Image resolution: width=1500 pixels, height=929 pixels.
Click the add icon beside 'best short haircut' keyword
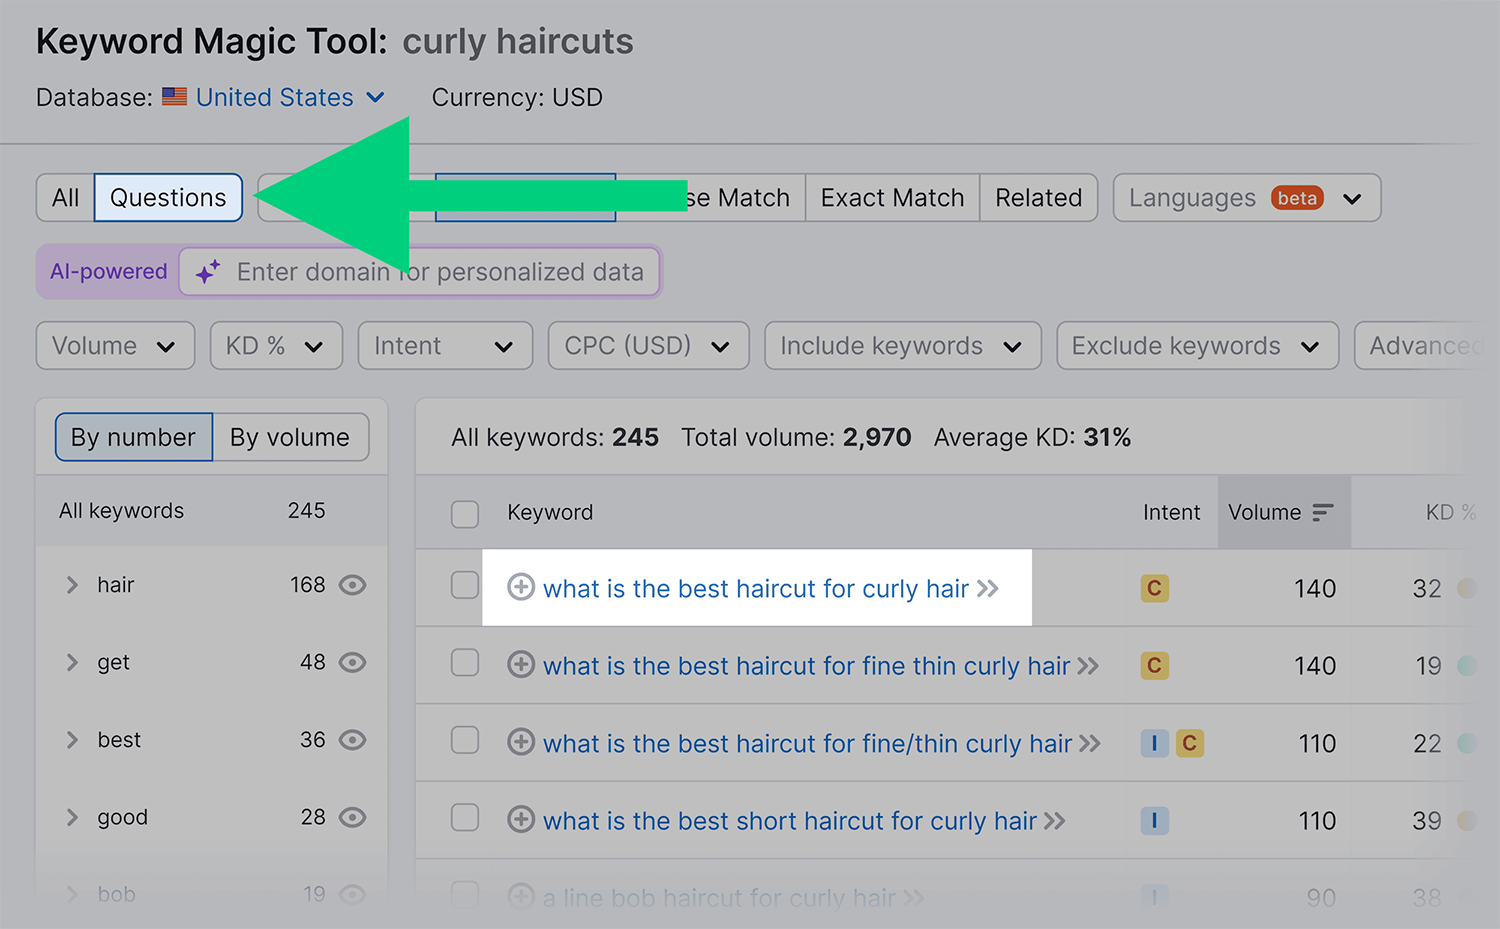521,819
